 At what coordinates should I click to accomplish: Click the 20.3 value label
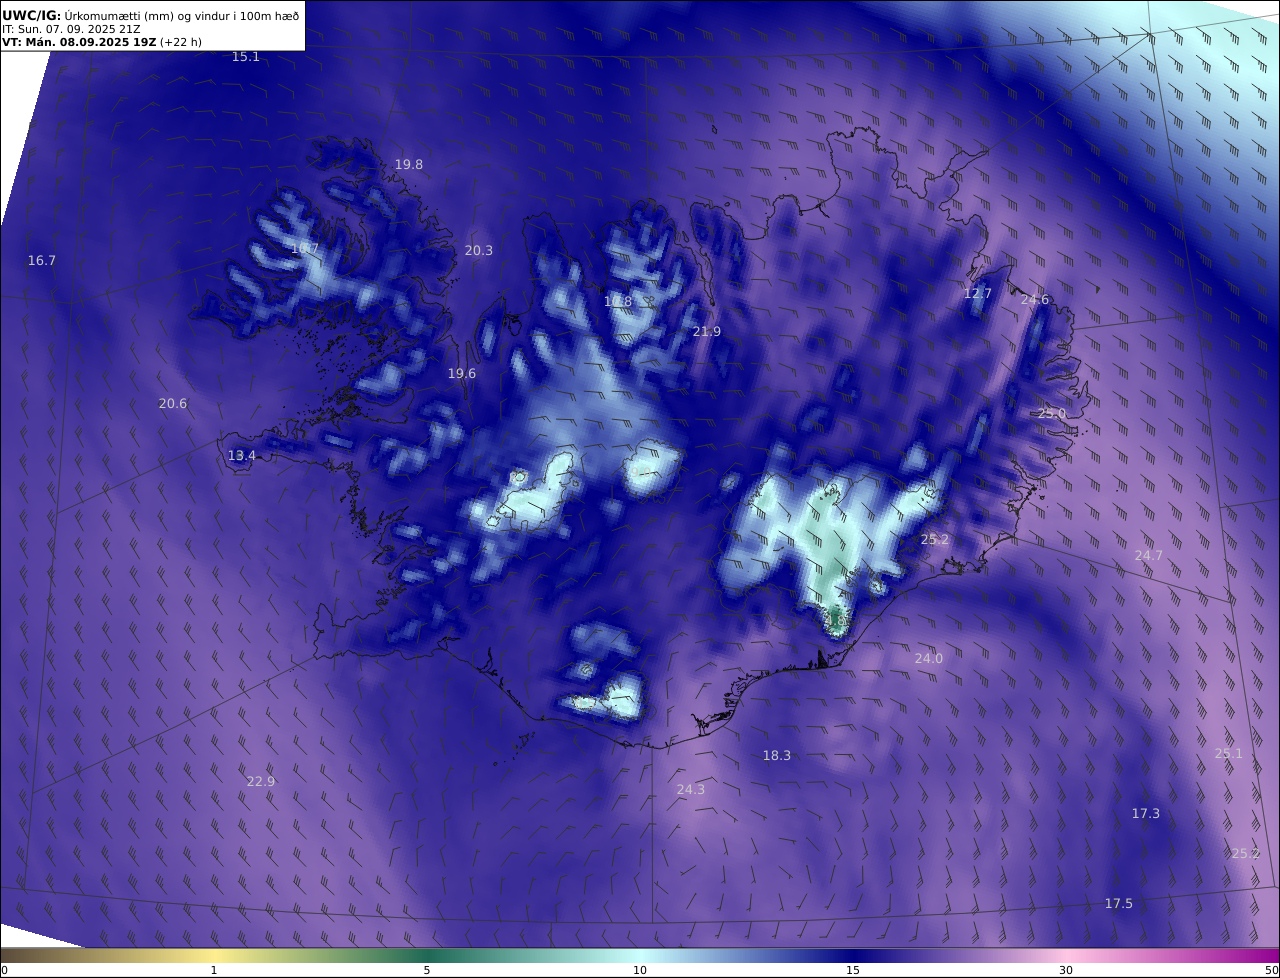coord(479,250)
